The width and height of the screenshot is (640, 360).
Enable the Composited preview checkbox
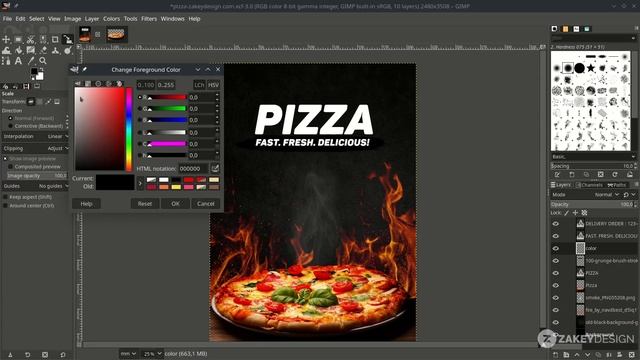pos(11,167)
